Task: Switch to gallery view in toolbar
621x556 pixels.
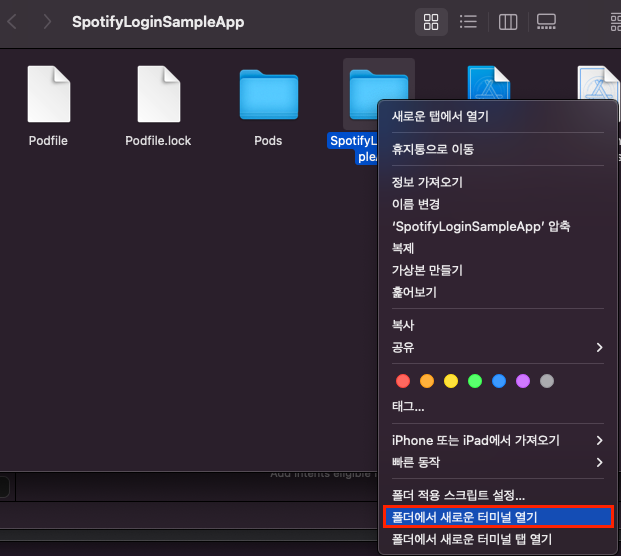Action: (546, 22)
